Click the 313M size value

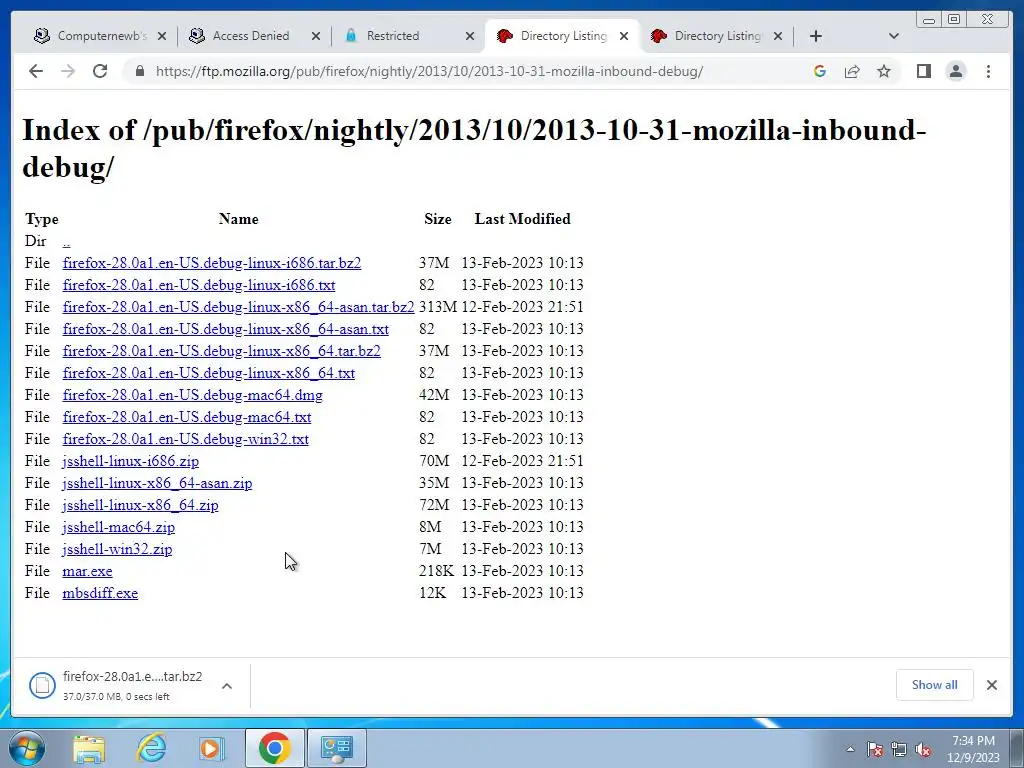pyautogui.click(x=438, y=307)
